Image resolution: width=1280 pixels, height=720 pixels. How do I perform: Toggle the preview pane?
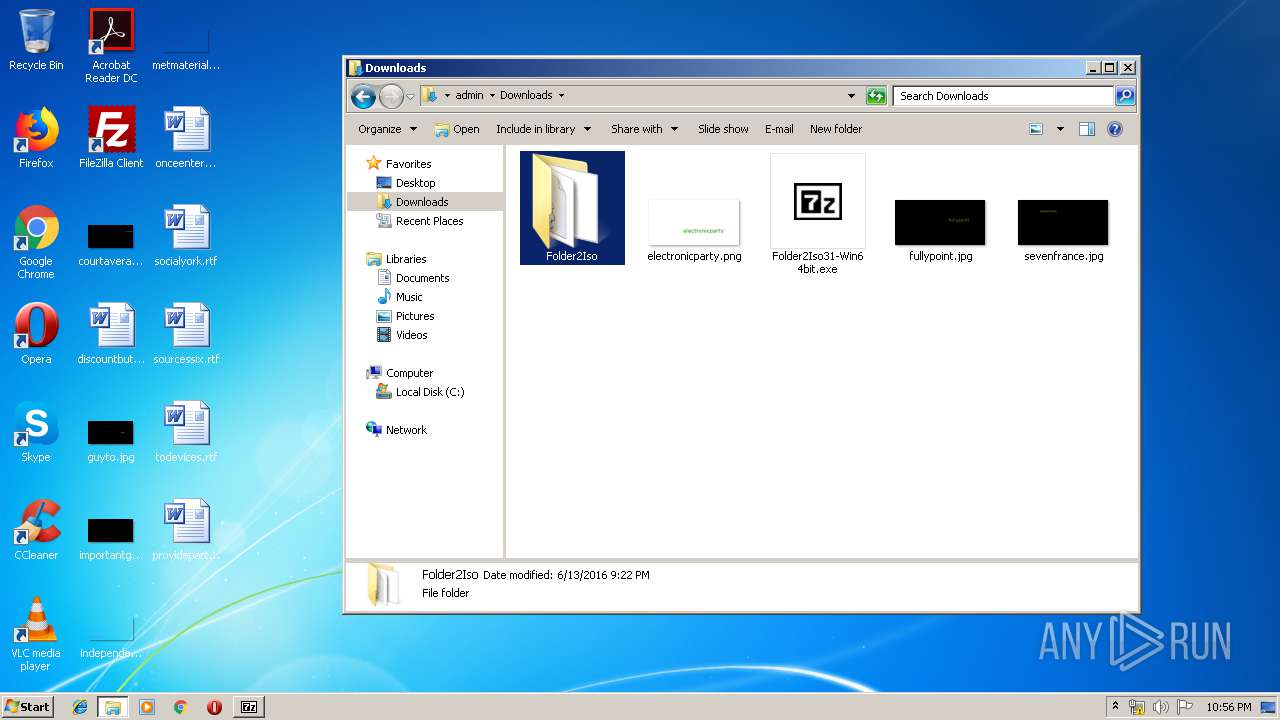pyautogui.click(x=1087, y=129)
